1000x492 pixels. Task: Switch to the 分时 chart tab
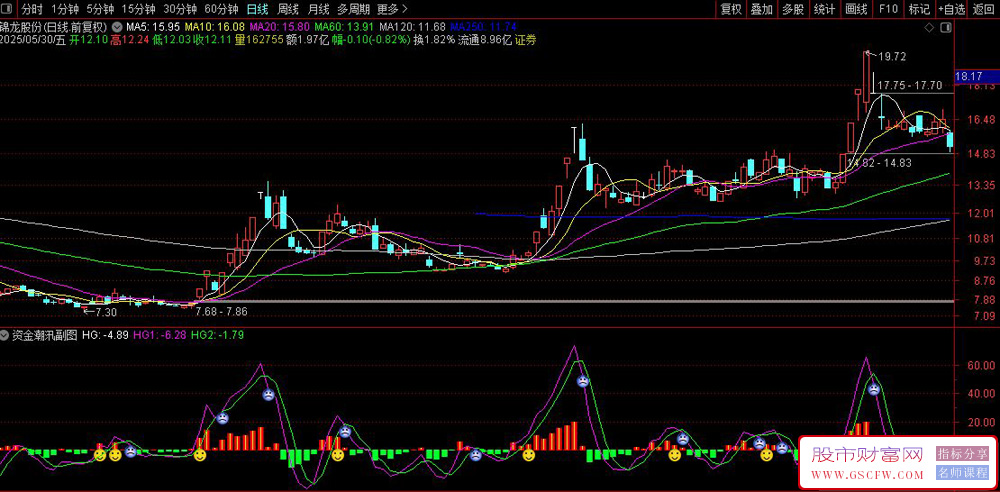pyautogui.click(x=32, y=10)
